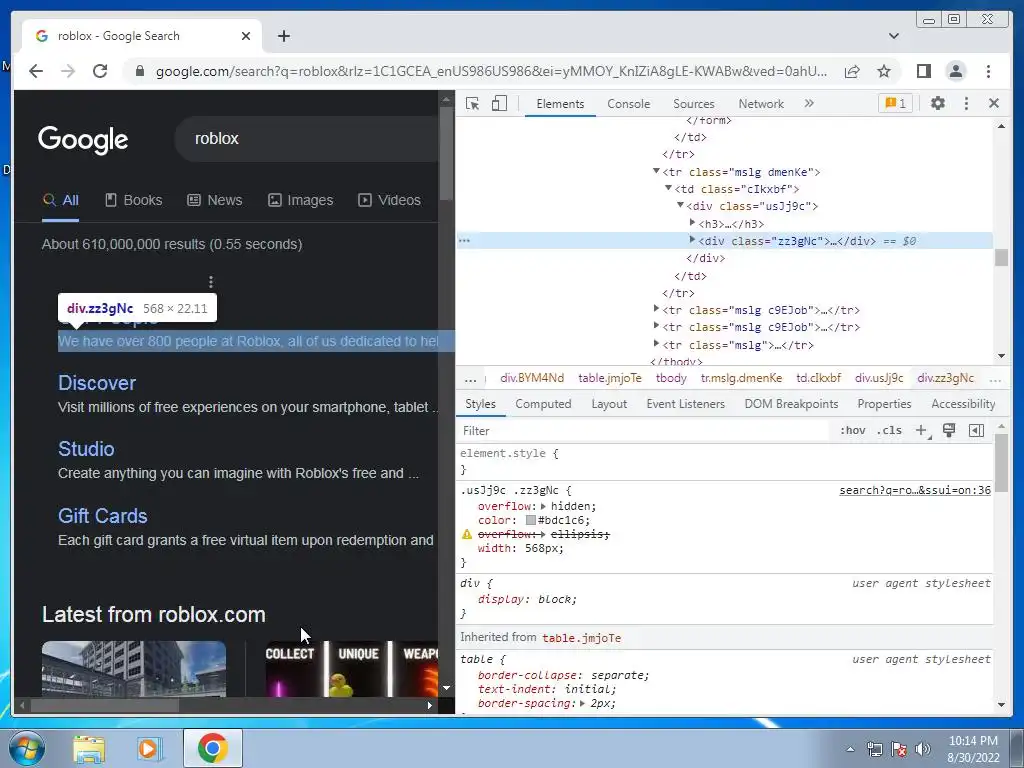Toggle computed styles sidebar icon
Screen dimensions: 1024x768
point(976,430)
